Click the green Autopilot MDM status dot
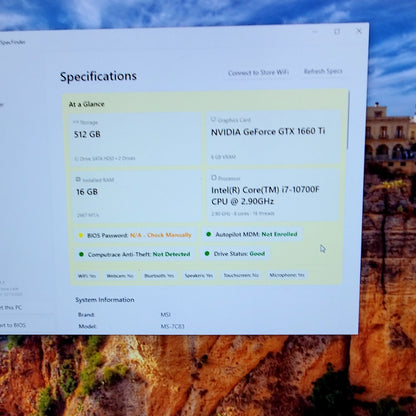The image size is (416, 416). 209,234
